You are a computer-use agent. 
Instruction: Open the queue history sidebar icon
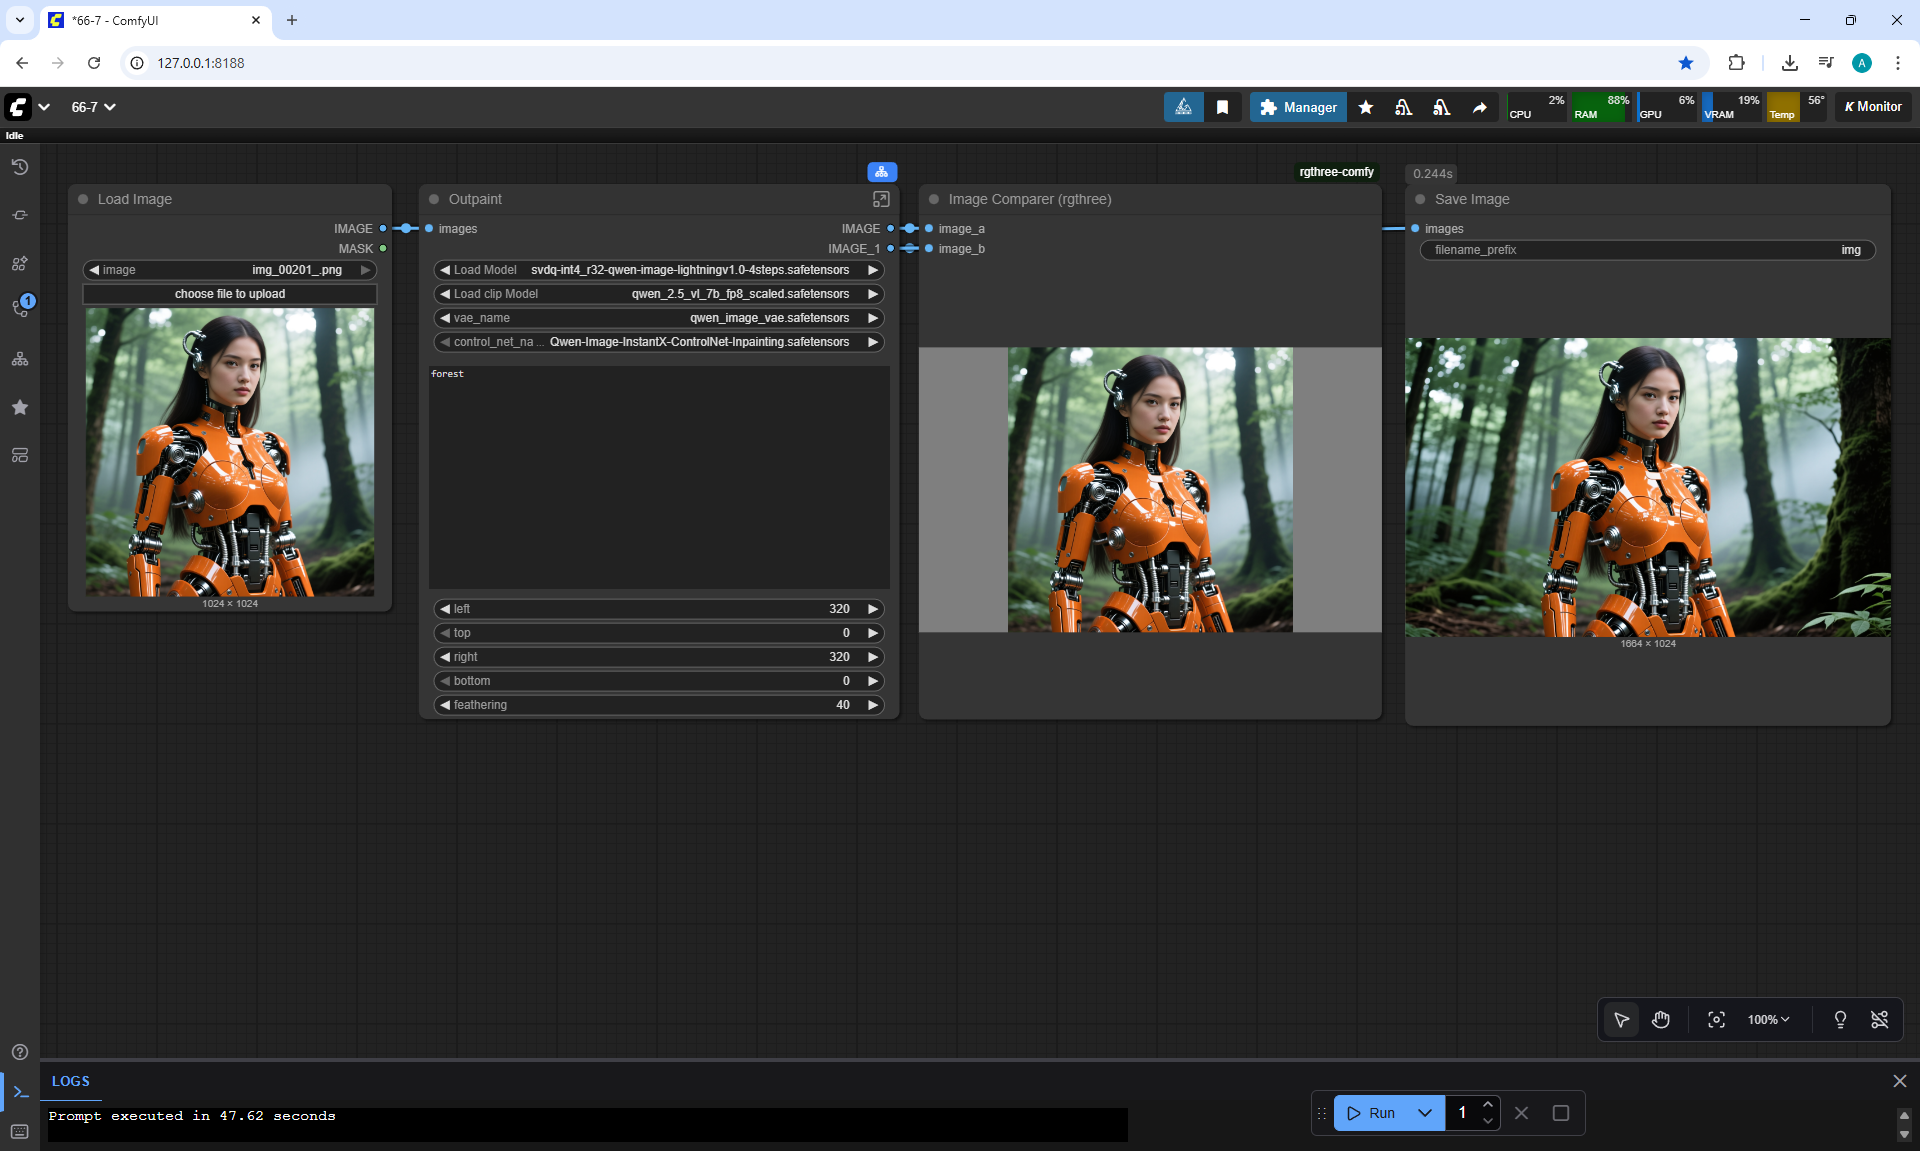[x=19, y=167]
